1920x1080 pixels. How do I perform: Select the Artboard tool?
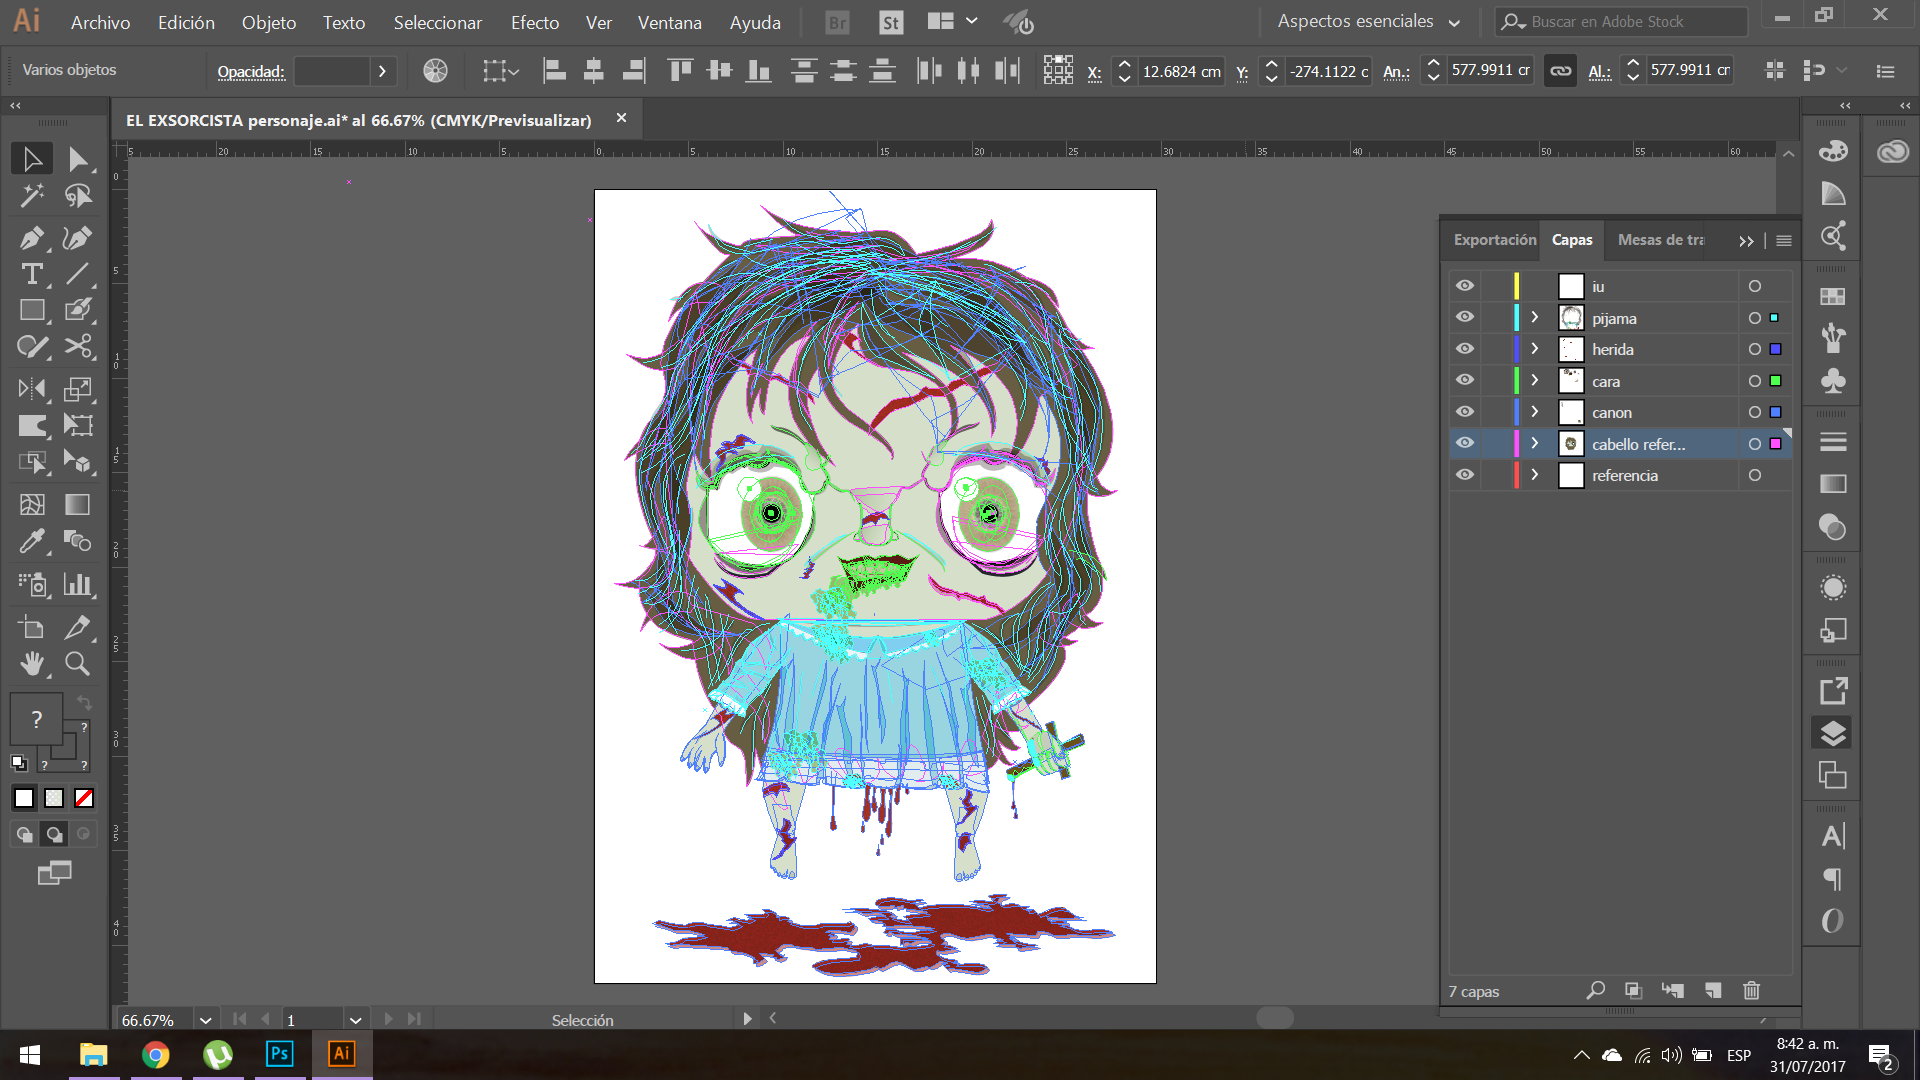coord(32,627)
